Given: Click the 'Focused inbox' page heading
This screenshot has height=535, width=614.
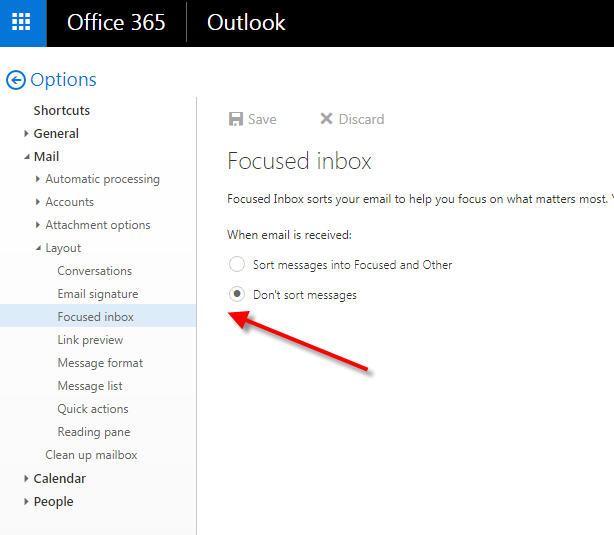Looking at the screenshot, I should pyautogui.click(x=299, y=161).
